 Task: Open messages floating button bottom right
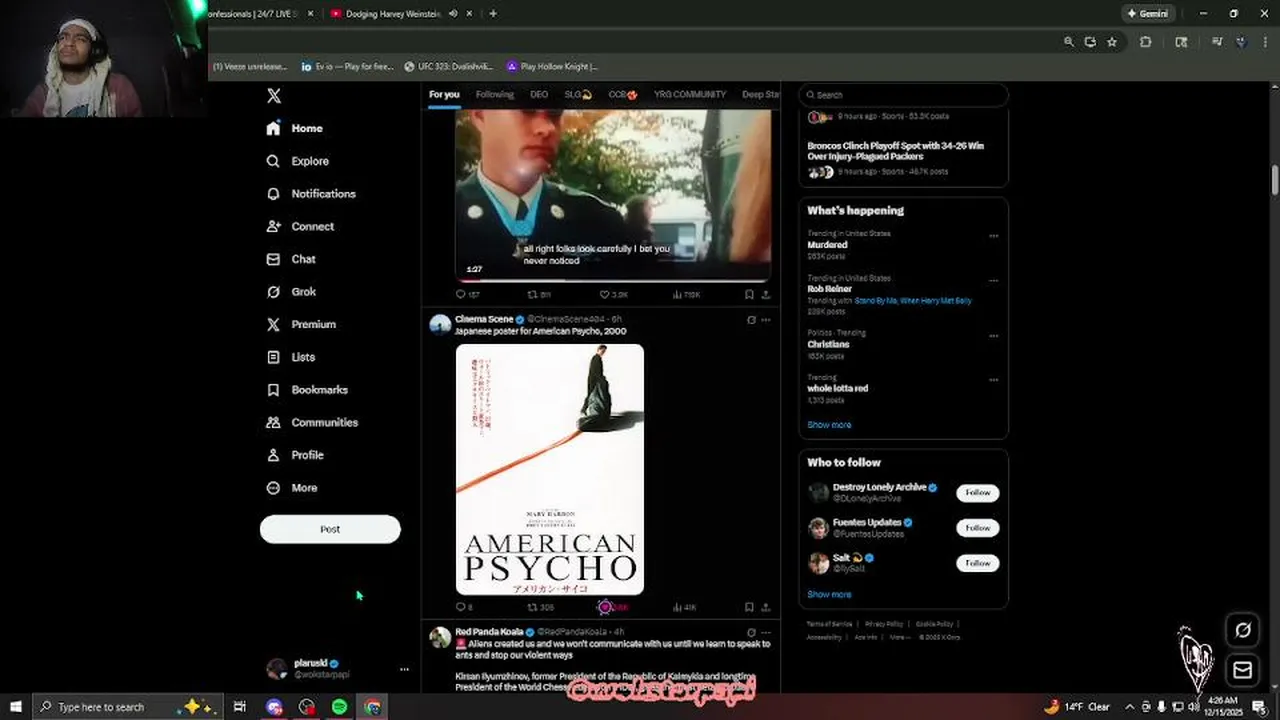(1243, 670)
